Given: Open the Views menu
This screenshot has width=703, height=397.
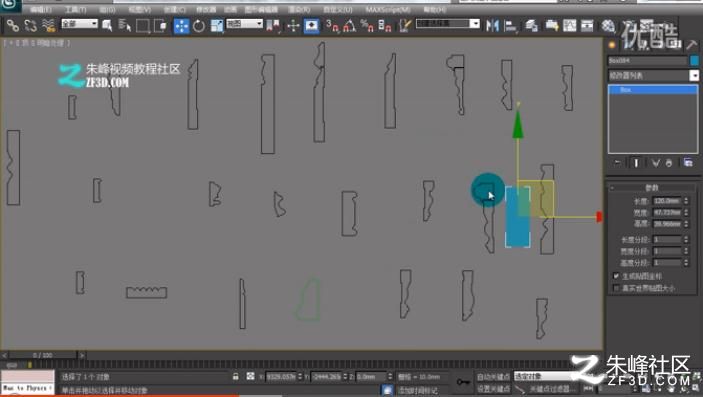Looking at the screenshot, I should pyautogui.click(x=140, y=9).
